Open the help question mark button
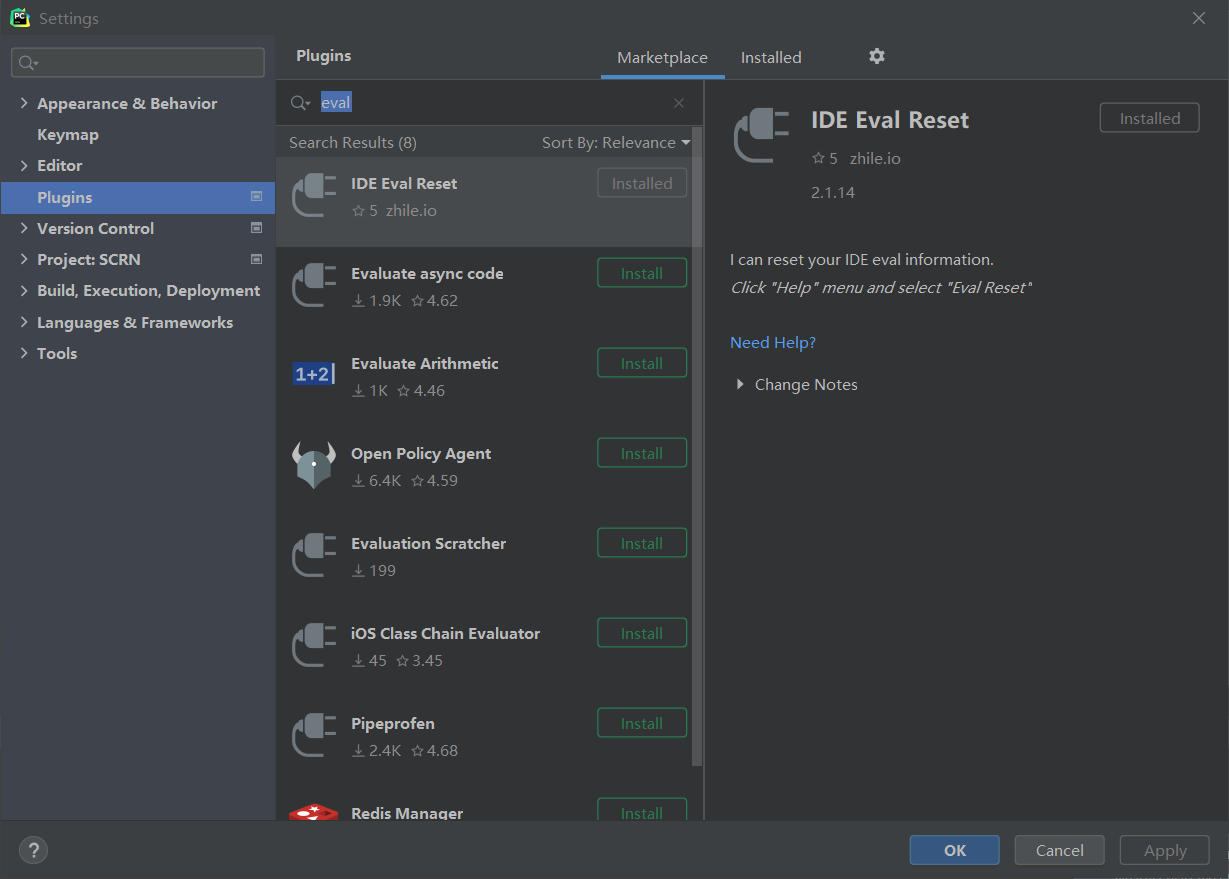 33,850
